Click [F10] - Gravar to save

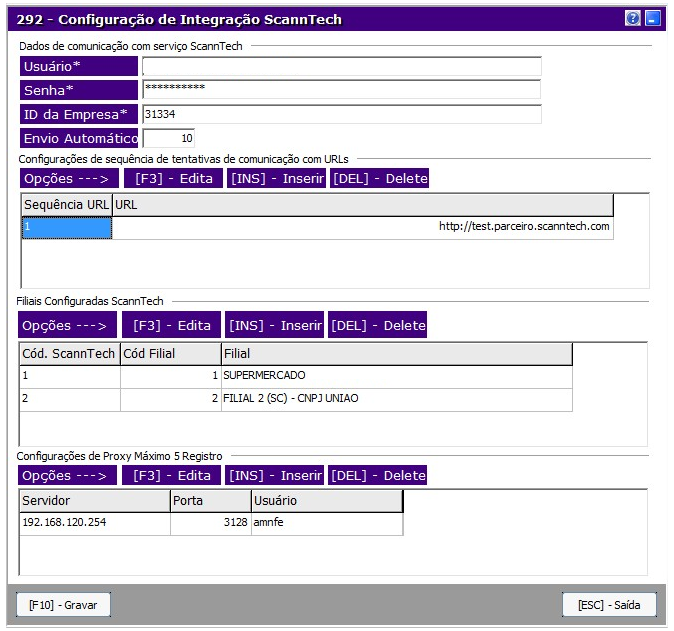tap(63, 605)
